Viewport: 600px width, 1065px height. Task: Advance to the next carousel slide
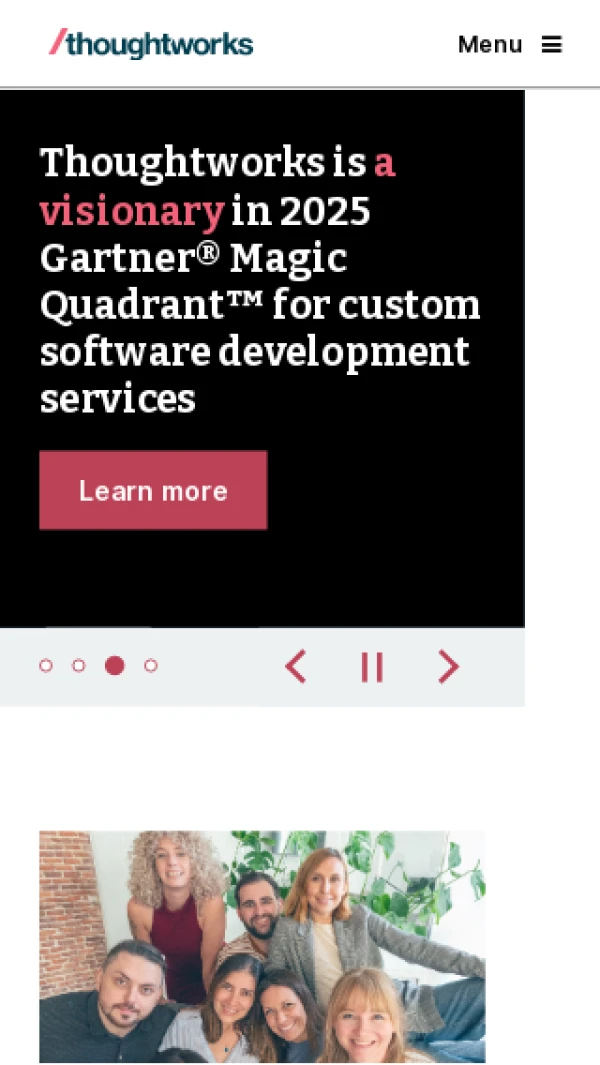point(448,666)
